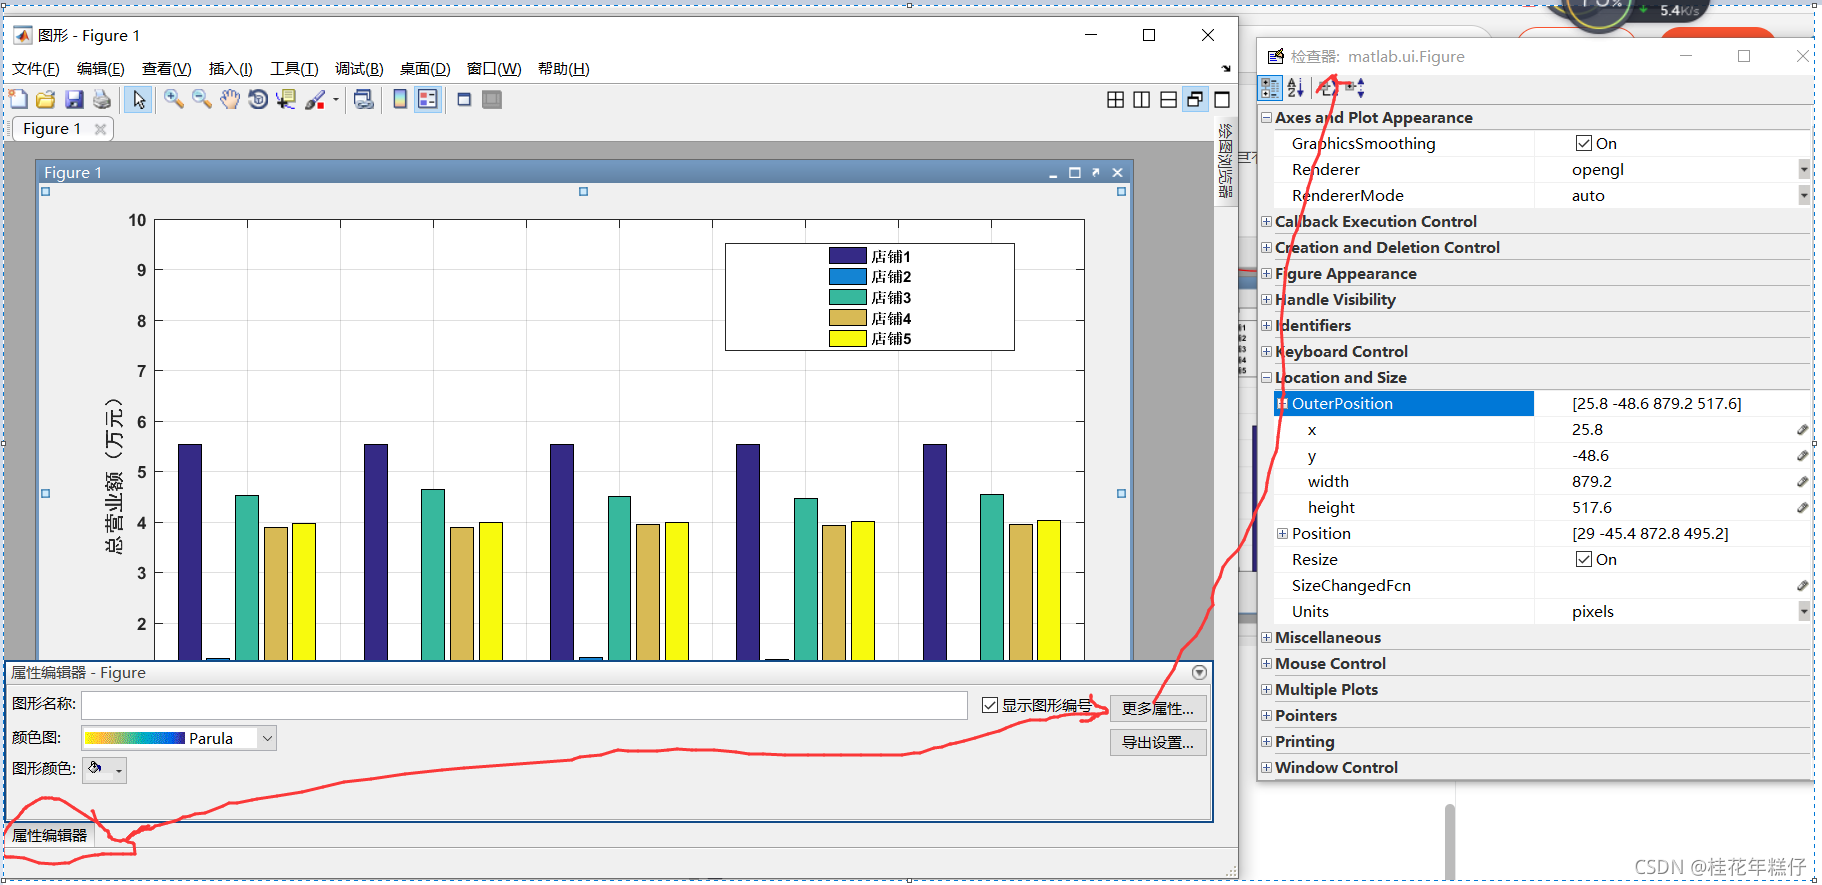Sort inspector properties alphabetically
Image resolution: width=1822 pixels, height=885 pixels.
1296,88
